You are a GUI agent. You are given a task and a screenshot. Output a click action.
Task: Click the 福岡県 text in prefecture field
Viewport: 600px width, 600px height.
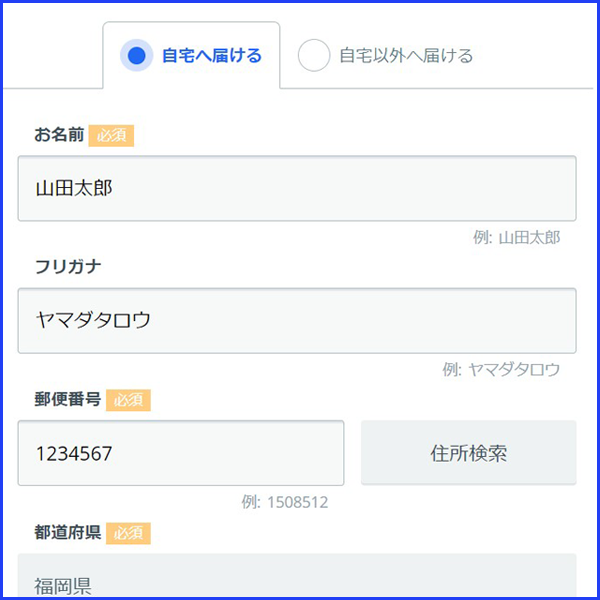click(64, 585)
